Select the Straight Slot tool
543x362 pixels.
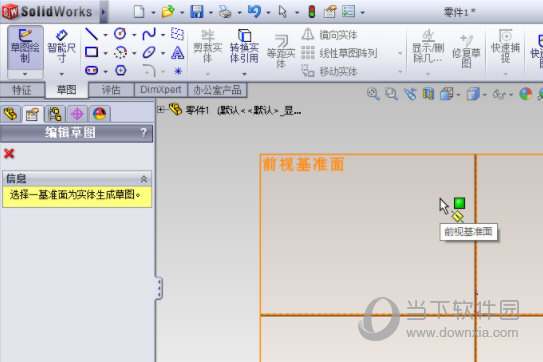(x=91, y=71)
